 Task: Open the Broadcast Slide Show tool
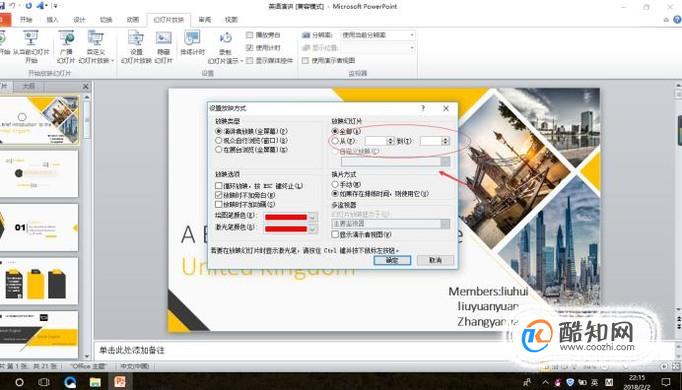pos(66,46)
